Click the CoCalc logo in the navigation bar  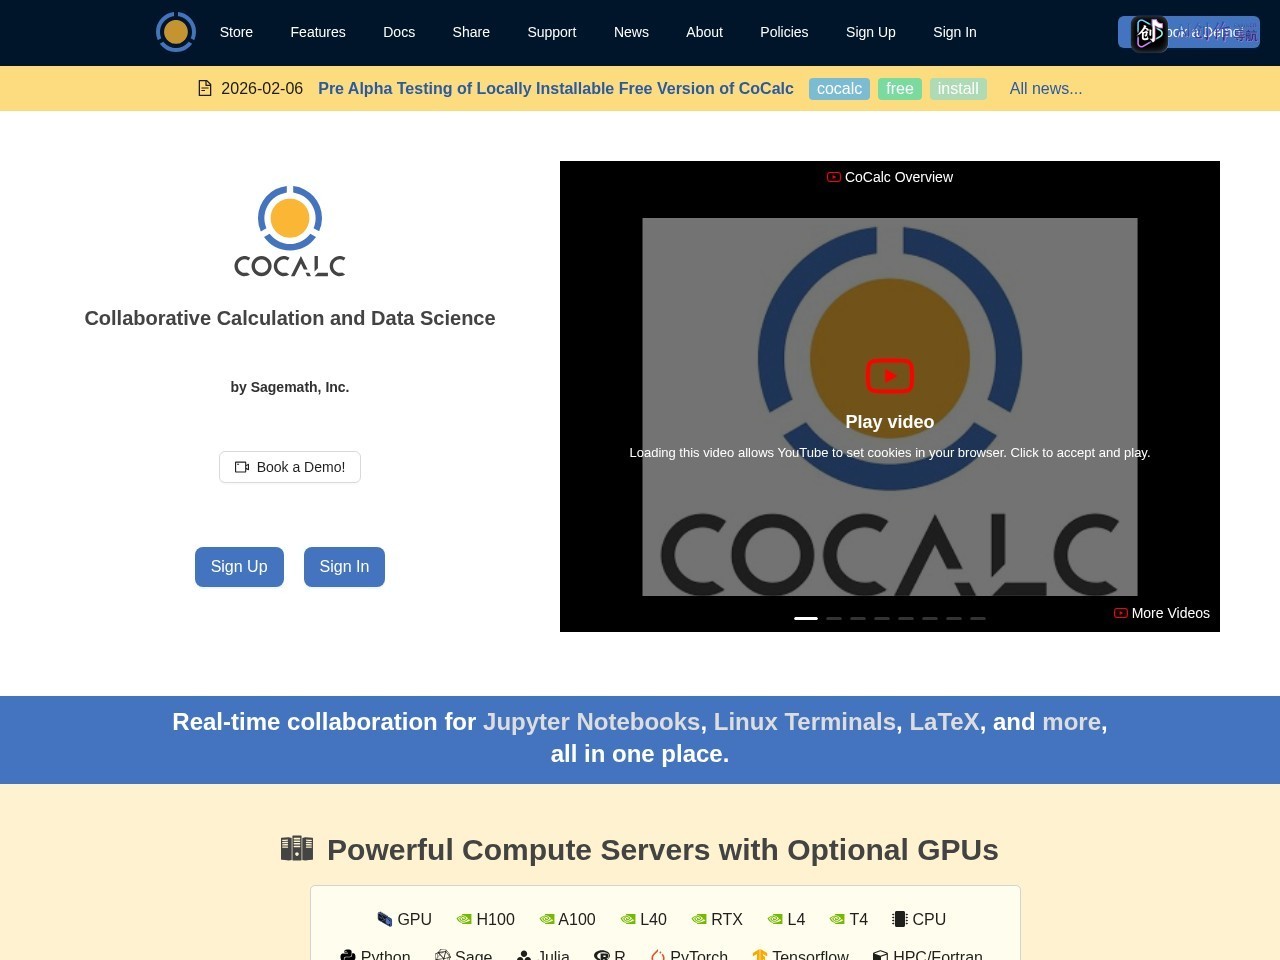click(x=176, y=32)
